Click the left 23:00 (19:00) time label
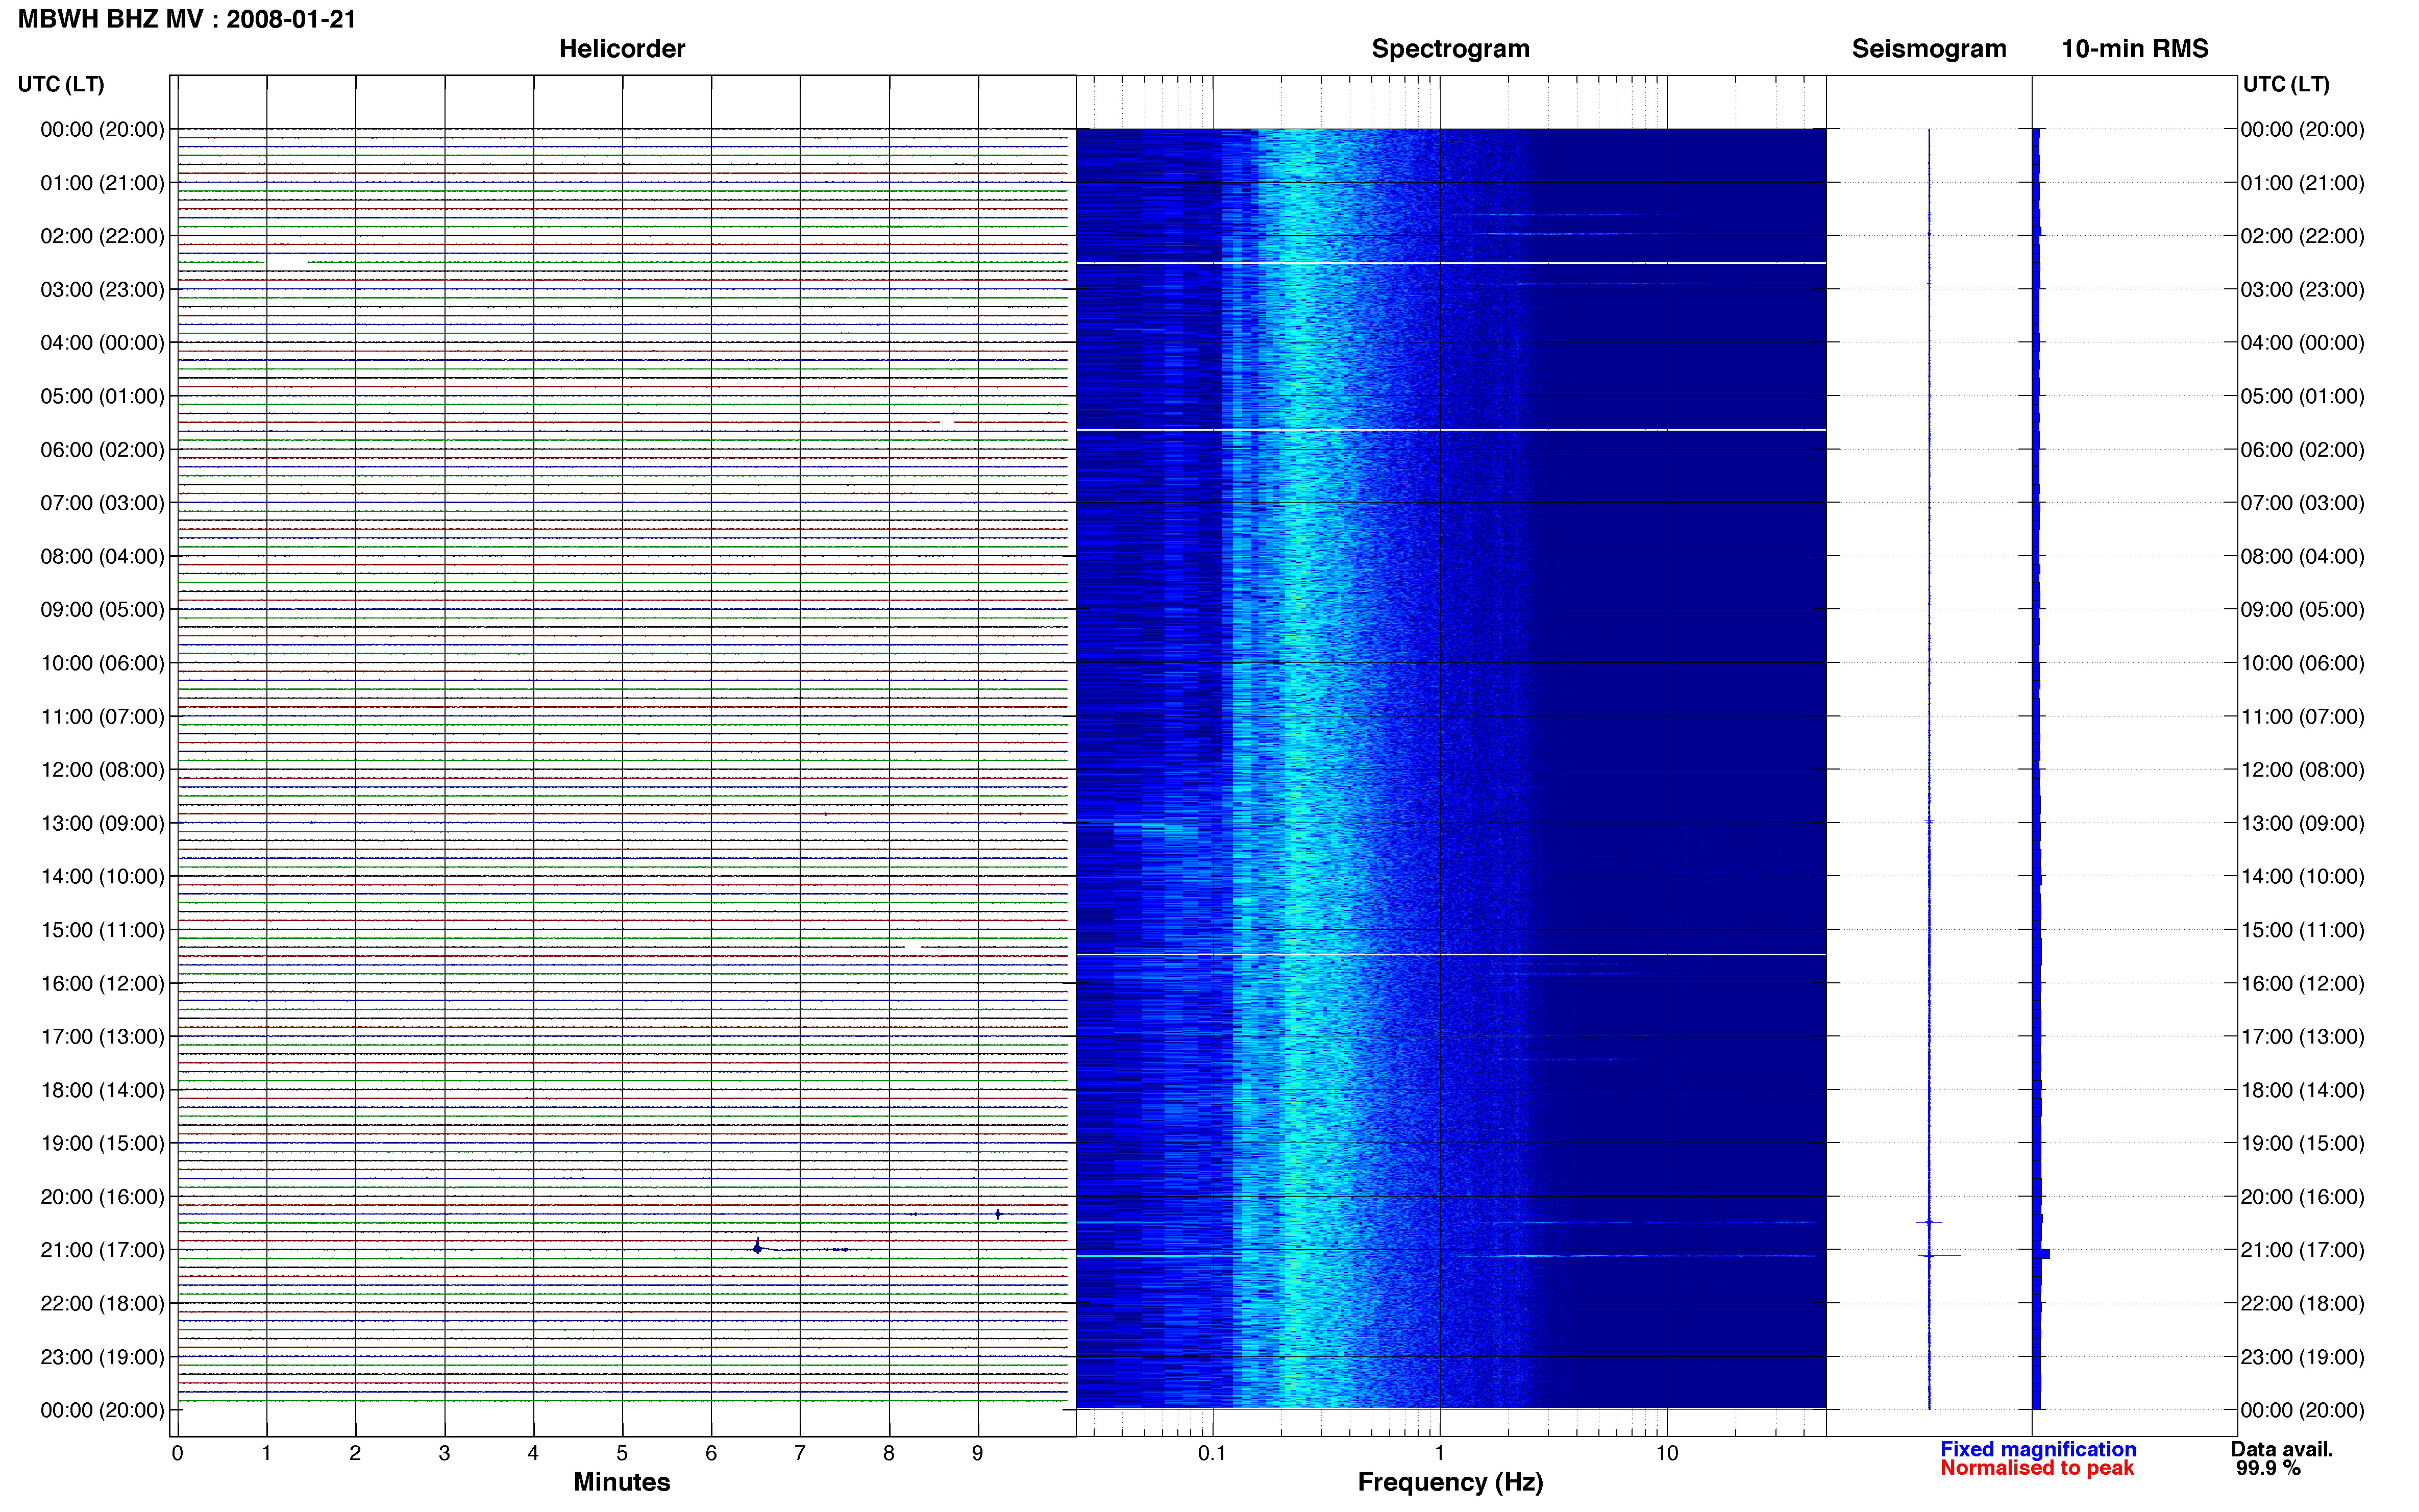 (x=102, y=1357)
